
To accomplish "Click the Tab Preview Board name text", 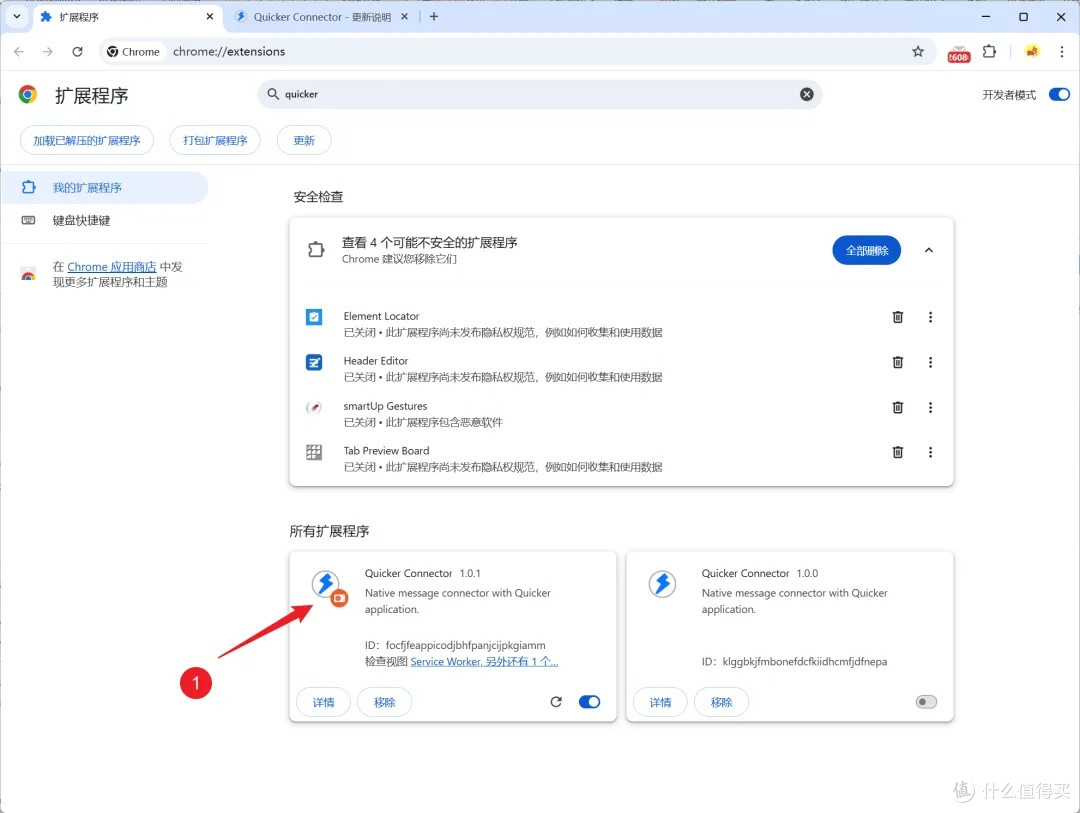I will (386, 451).
